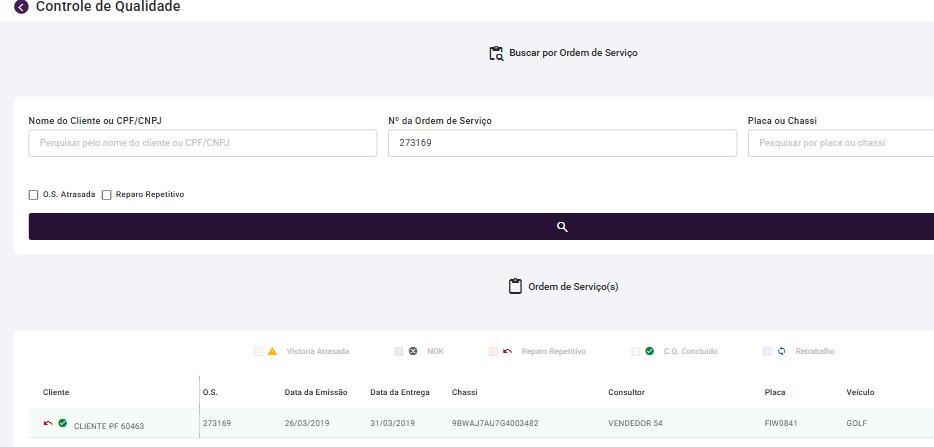Focus the Placa ou Chassi search field
The image size is (934, 447).
[x=840, y=144]
